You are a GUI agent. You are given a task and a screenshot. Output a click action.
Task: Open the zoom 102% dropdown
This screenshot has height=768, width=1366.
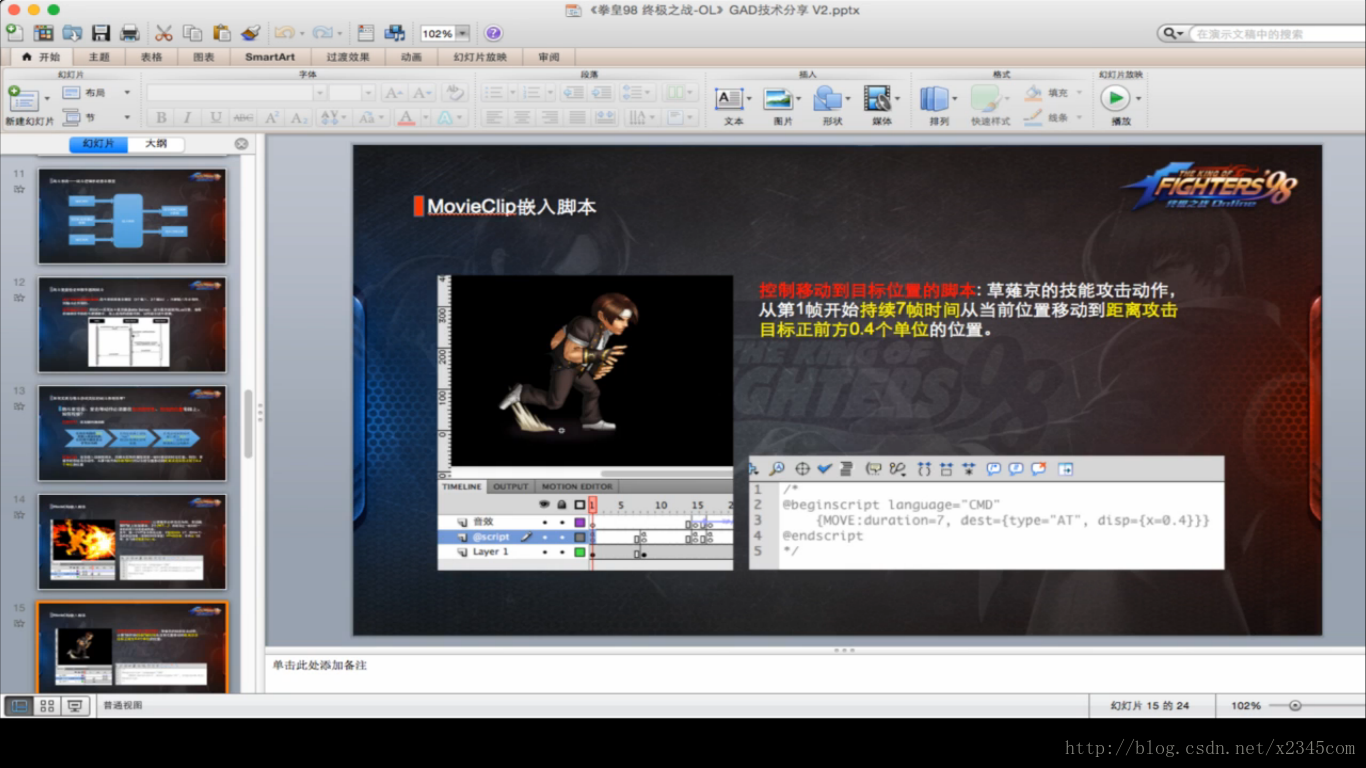(x=461, y=33)
